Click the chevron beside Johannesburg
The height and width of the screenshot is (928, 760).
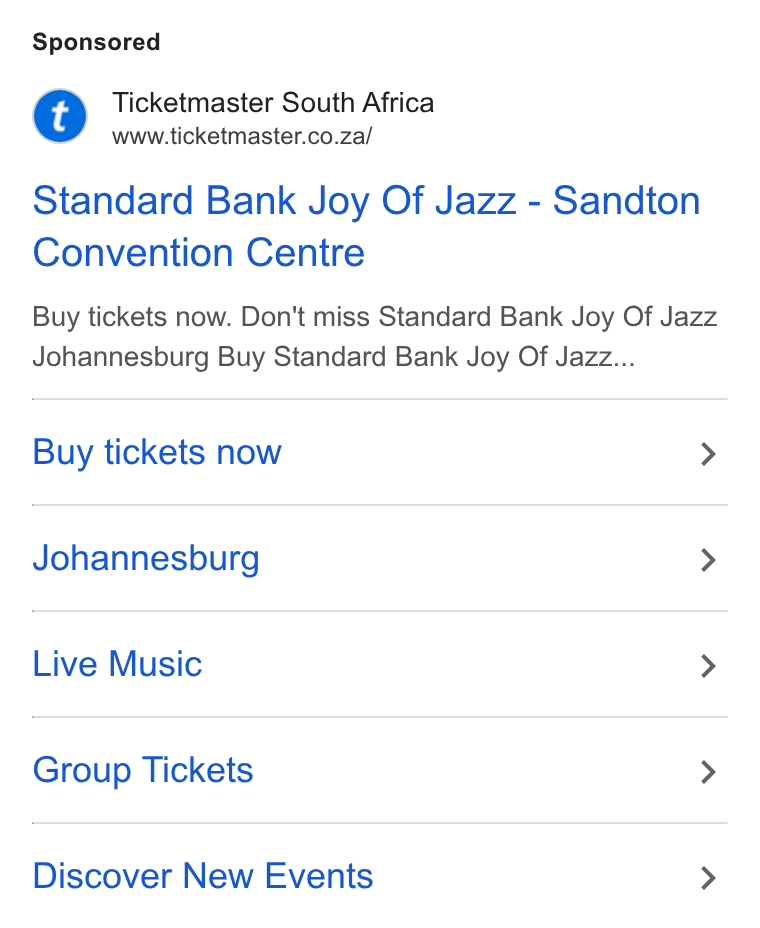(708, 560)
